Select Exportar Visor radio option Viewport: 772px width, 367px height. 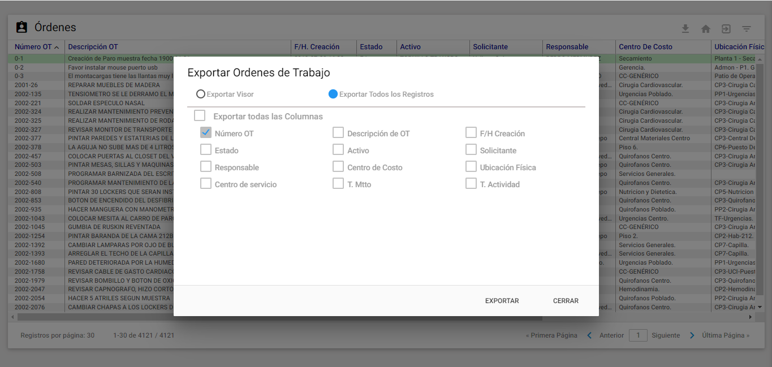tap(200, 94)
